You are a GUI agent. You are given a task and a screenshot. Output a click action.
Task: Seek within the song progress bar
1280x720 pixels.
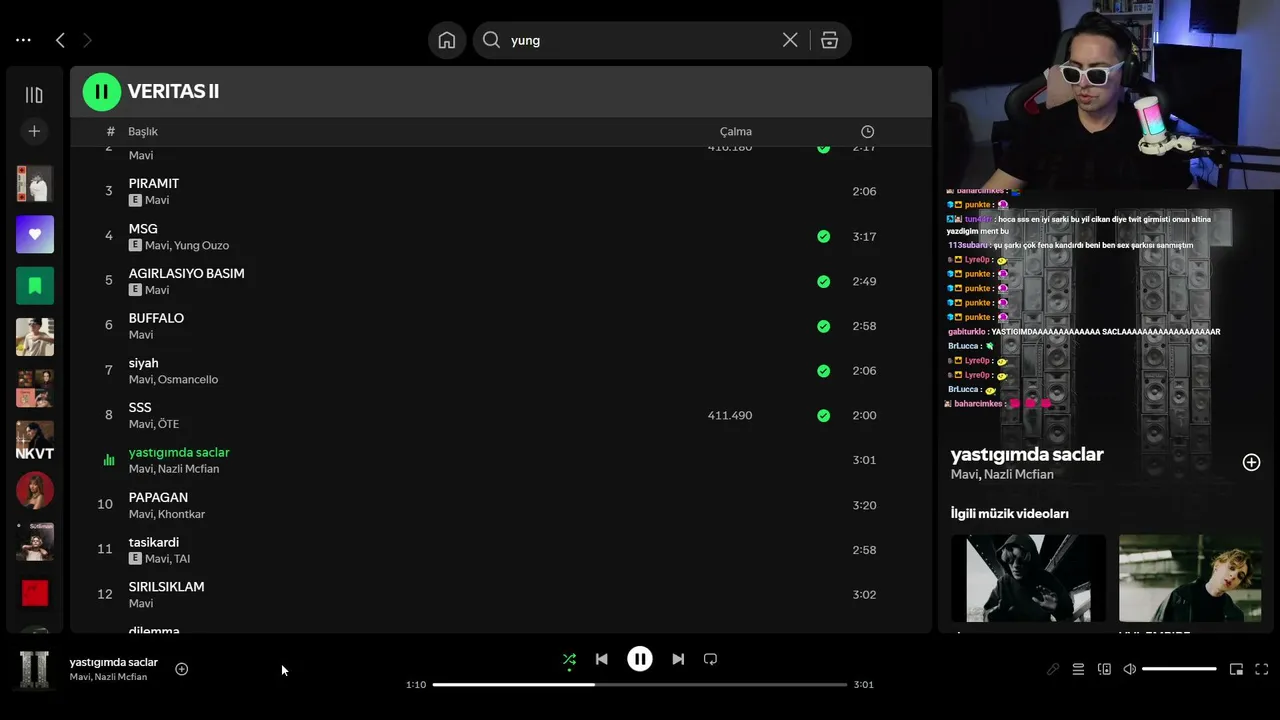coord(640,685)
